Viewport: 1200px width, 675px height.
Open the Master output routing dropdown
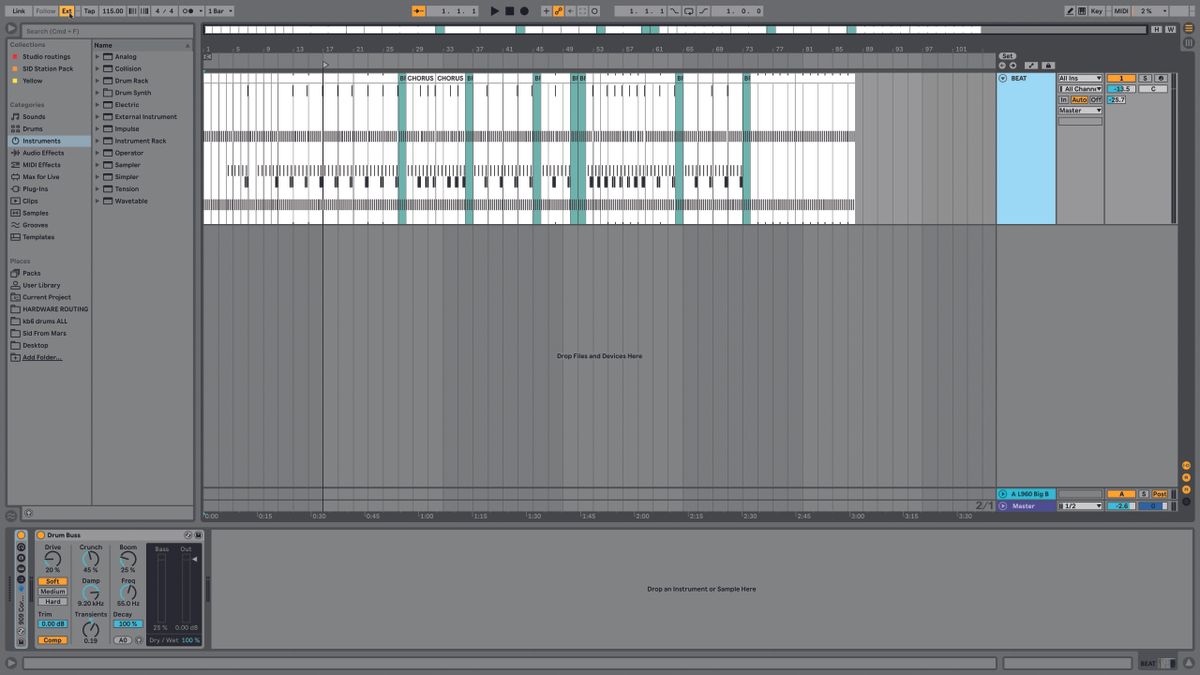click(1080, 110)
